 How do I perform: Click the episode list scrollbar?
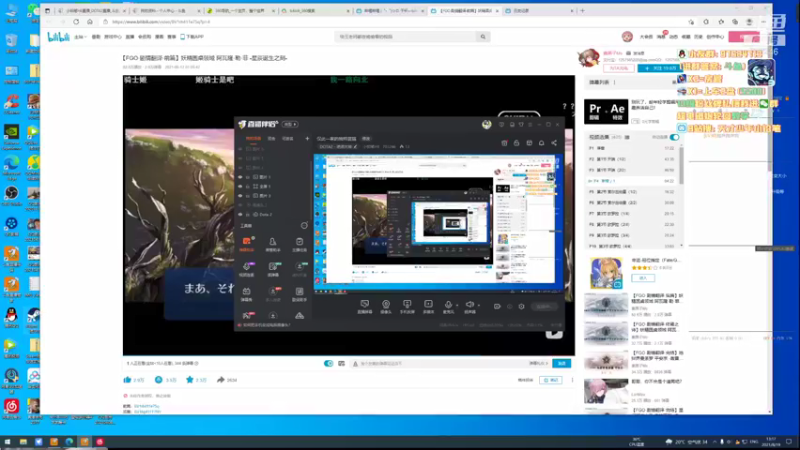681,166
